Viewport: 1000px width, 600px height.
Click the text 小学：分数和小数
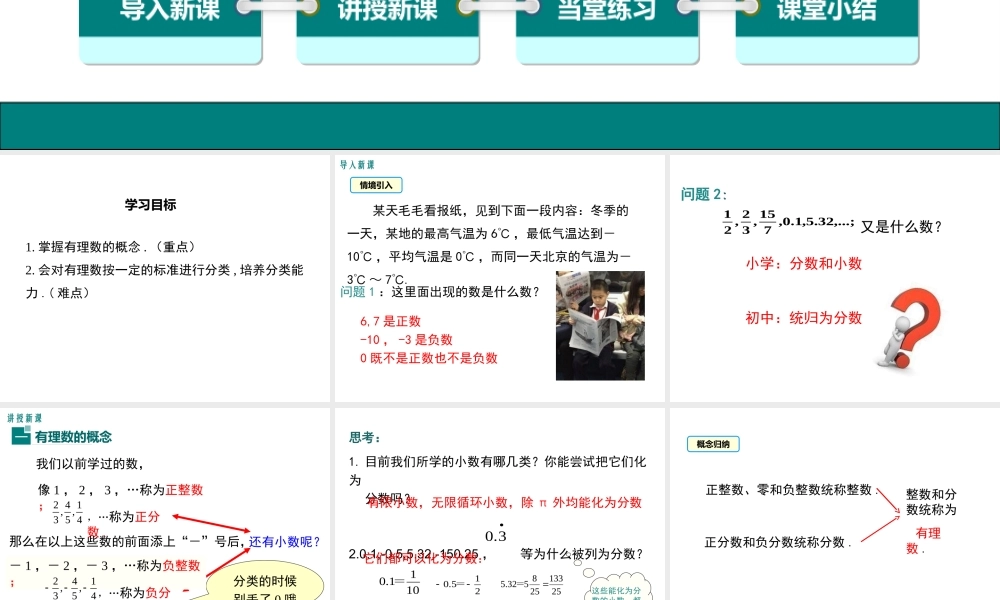pyautogui.click(x=804, y=263)
